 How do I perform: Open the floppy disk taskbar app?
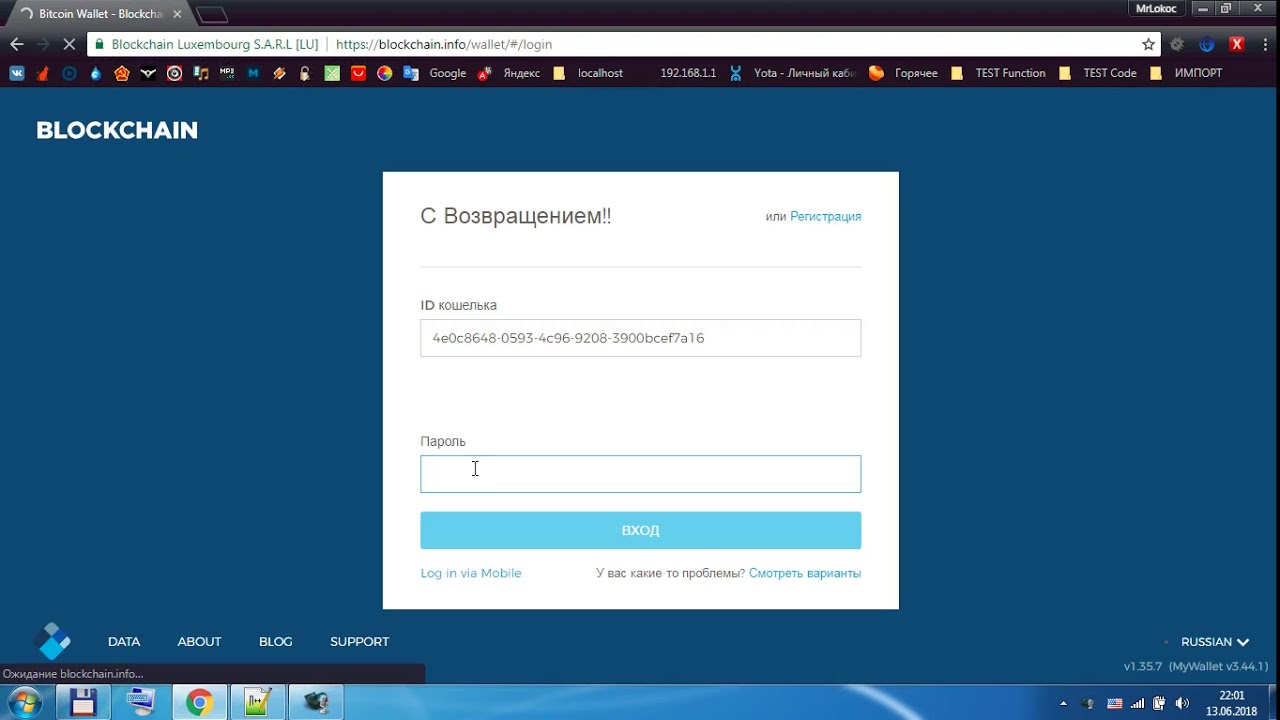point(83,702)
